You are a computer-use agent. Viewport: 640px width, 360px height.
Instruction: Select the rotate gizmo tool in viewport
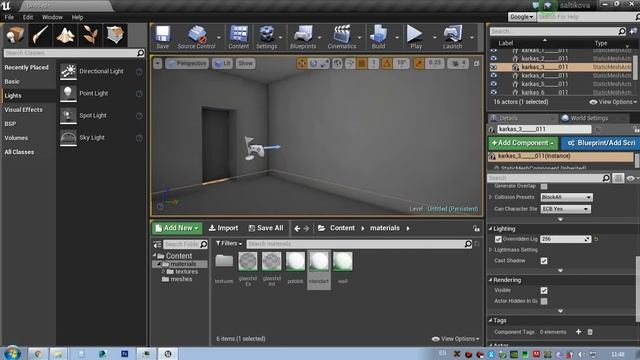point(313,64)
